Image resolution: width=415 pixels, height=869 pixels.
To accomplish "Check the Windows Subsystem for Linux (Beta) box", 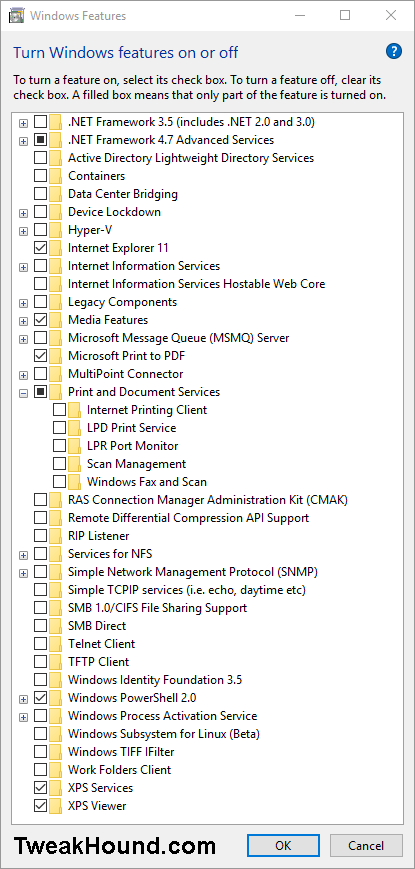I will tap(40, 734).
